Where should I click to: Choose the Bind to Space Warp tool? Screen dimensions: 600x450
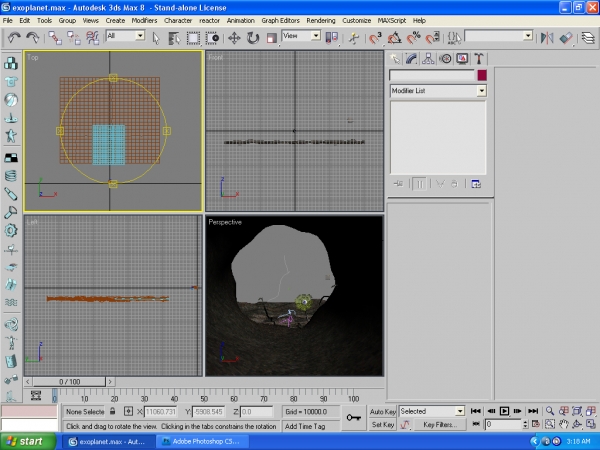pos(93,38)
